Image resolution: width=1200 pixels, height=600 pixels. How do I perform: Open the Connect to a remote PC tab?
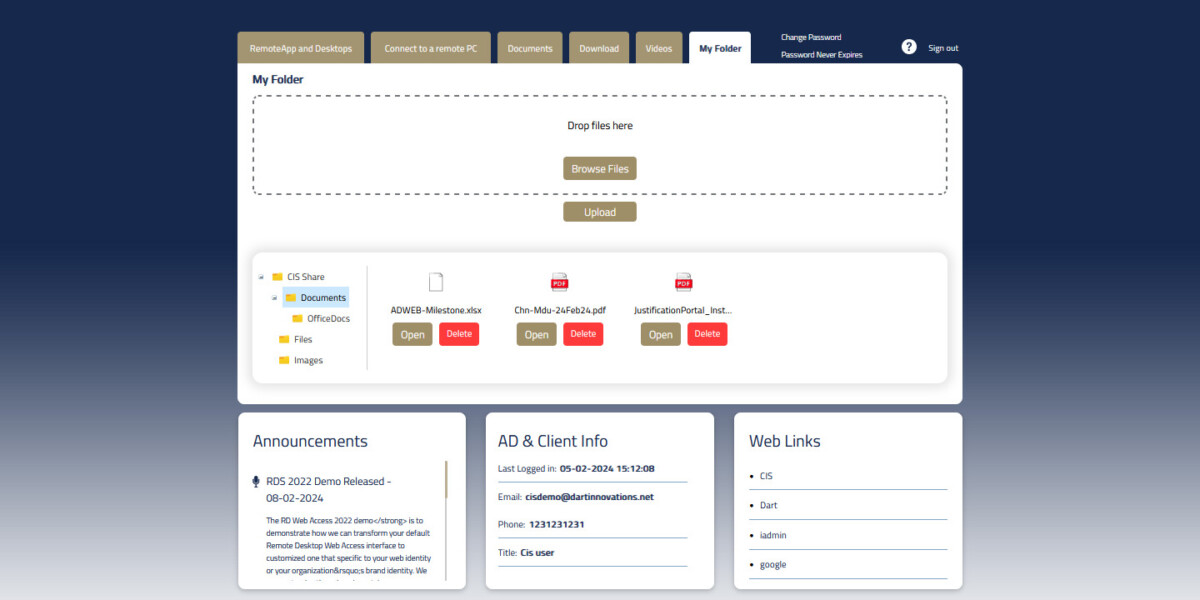(x=430, y=48)
